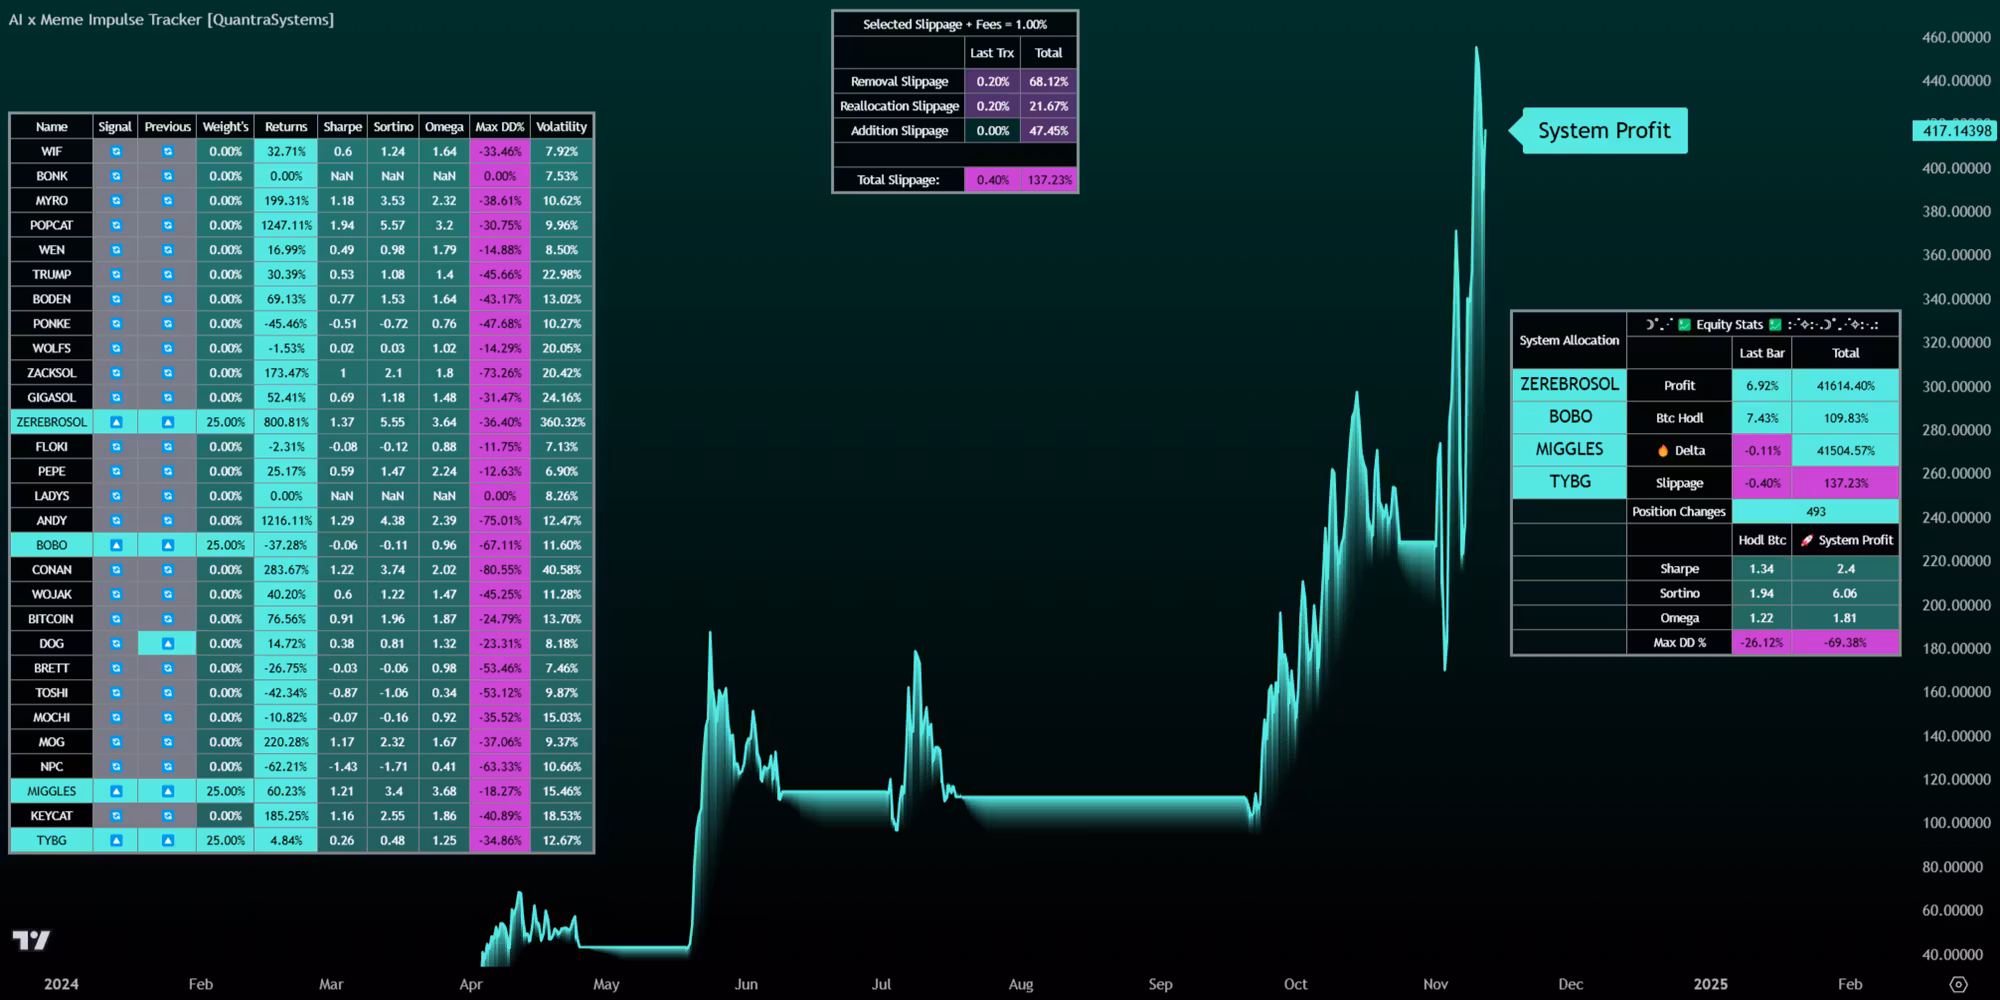
Task: Click DOG's Previous column arrow icon
Action: (x=168, y=644)
